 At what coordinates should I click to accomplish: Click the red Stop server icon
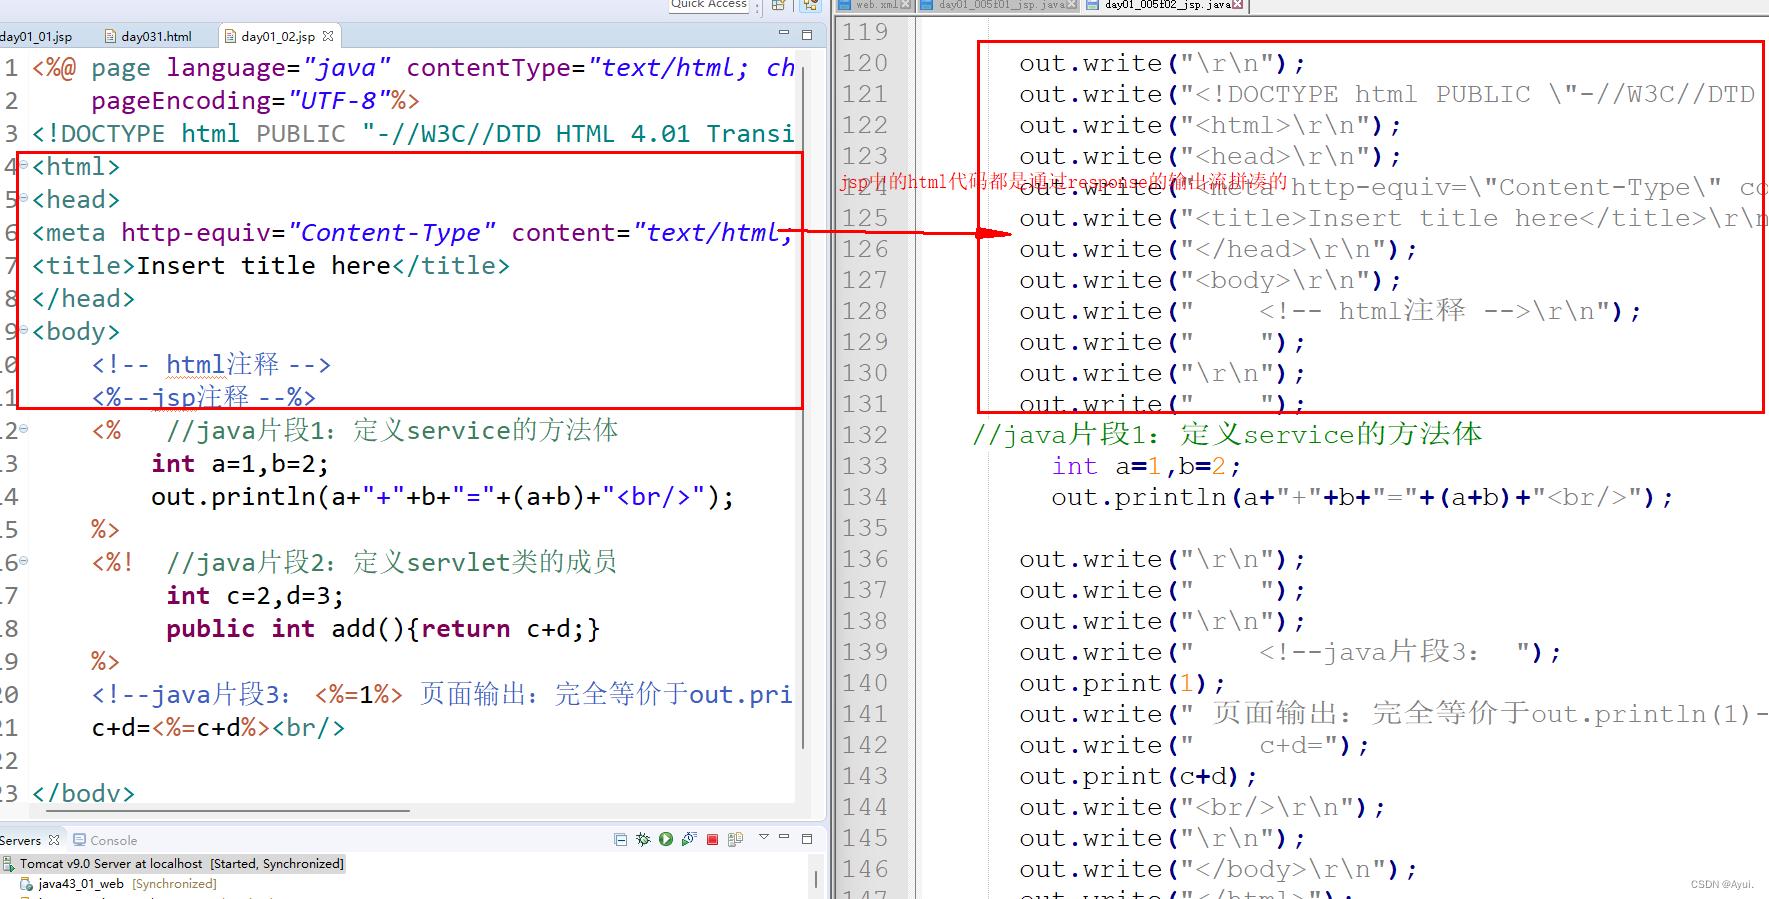pyautogui.click(x=712, y=839)
